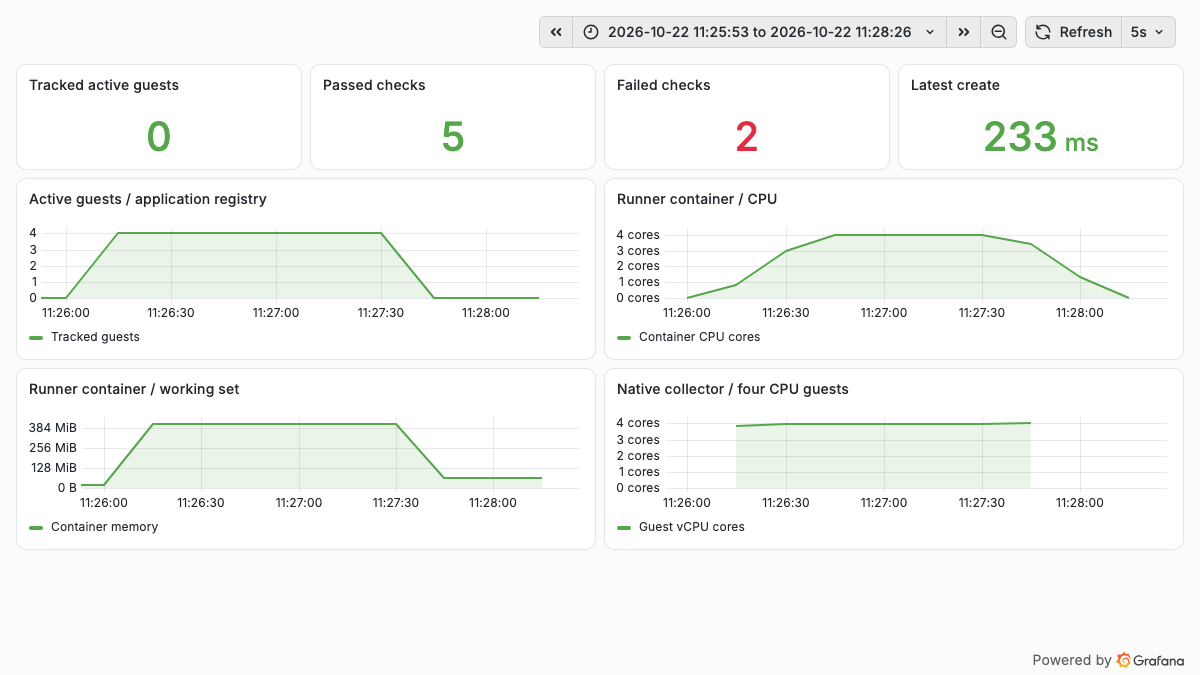Click the Grafana logo icon
Screen dimensions: 1200x675
tap(1124, 660)
